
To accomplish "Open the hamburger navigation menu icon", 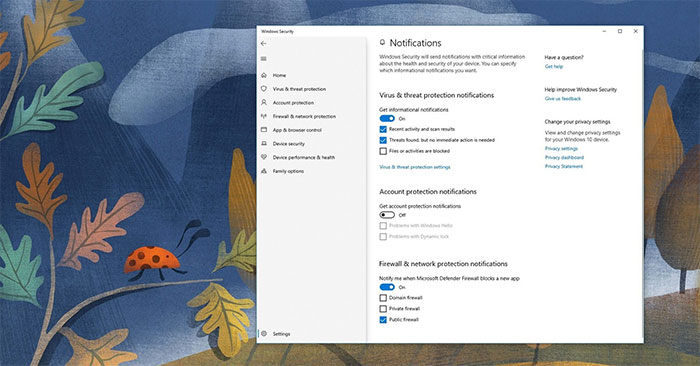I will pyautogui.click(x=263, y=58).
